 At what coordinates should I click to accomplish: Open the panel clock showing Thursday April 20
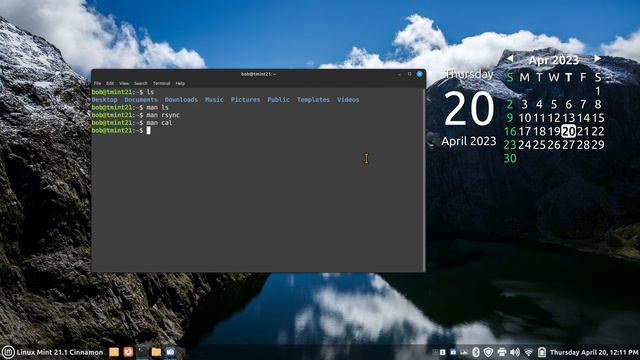[x=594, y=352]
